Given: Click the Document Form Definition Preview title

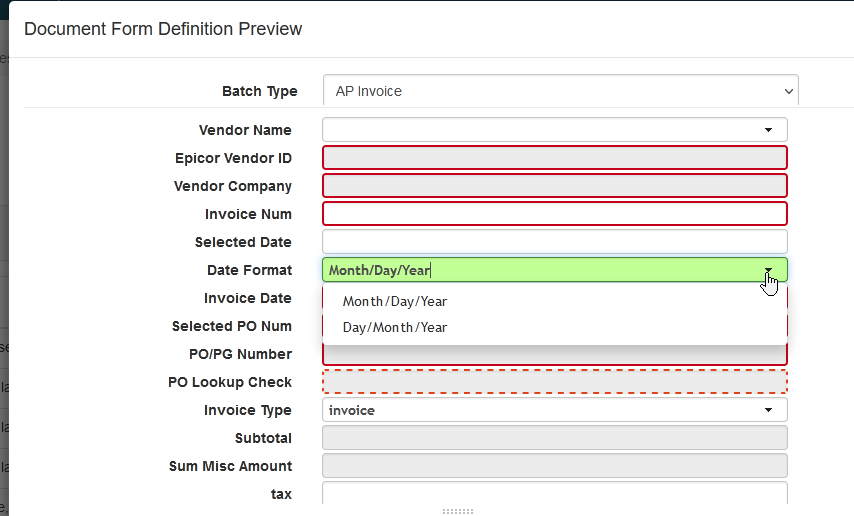Looking at the screenshot, I should click(x=163, y=29).
